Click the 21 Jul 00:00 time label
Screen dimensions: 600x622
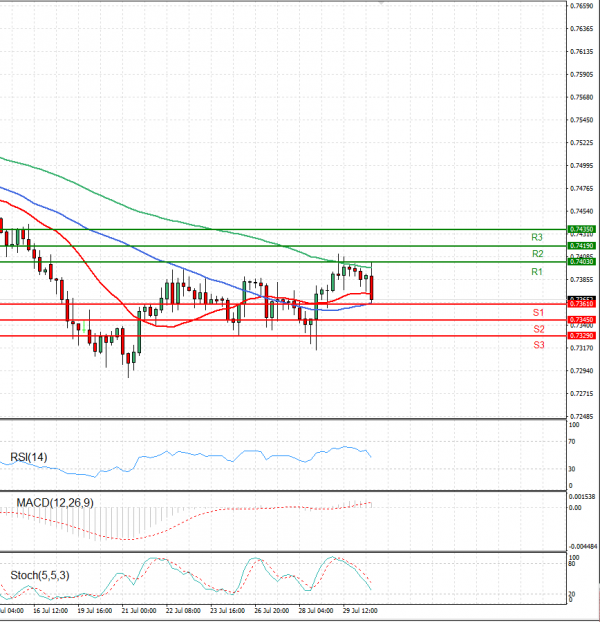pyautogui.click(x=139, y=611)
